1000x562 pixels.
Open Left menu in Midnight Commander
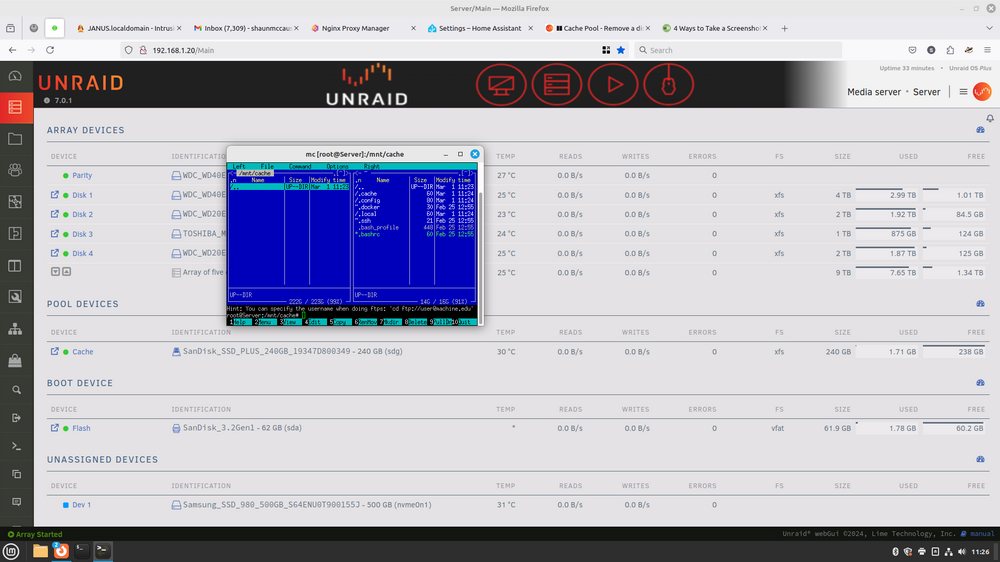pos(239,166)
